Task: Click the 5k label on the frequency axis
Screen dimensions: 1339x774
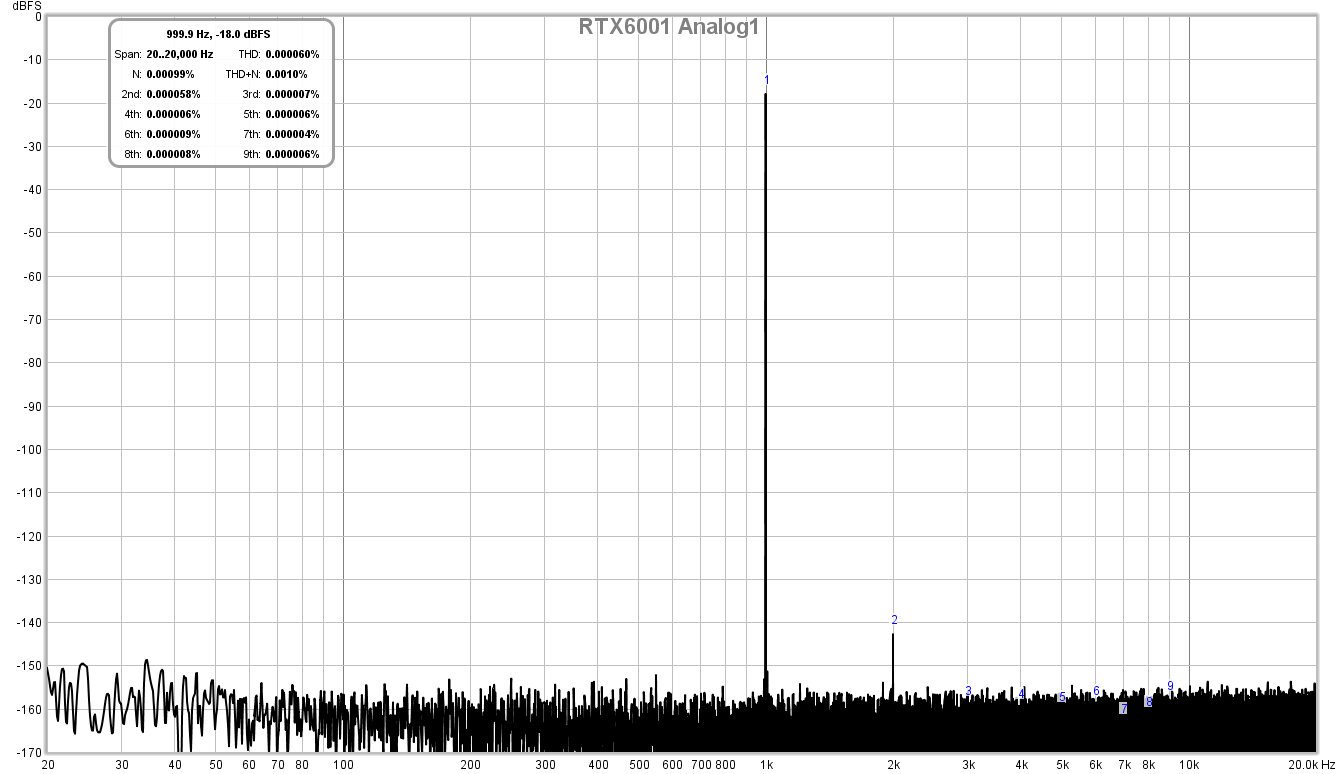Action: pos(1062,765)
